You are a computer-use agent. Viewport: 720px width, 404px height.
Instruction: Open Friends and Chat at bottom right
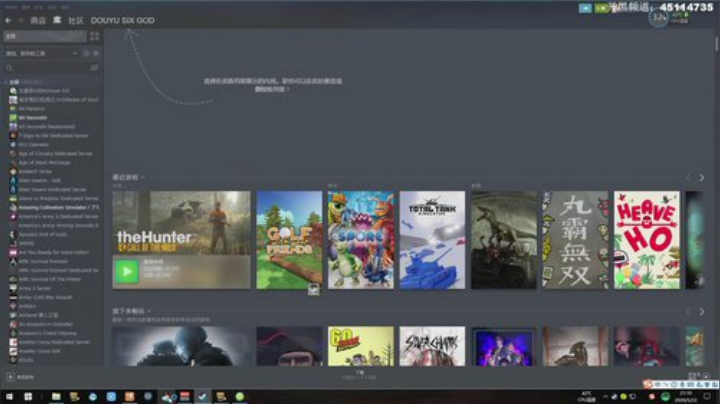click(699, 376)
